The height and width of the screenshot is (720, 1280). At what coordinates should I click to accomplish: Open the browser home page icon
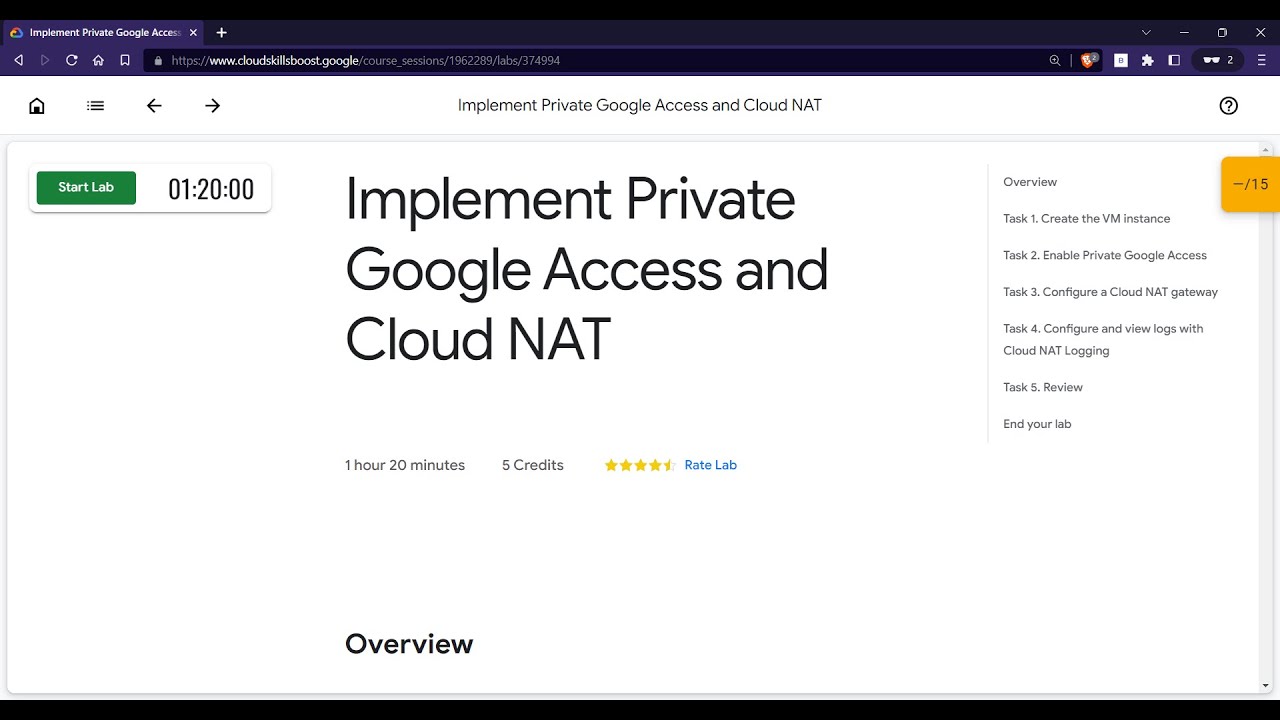98,60
